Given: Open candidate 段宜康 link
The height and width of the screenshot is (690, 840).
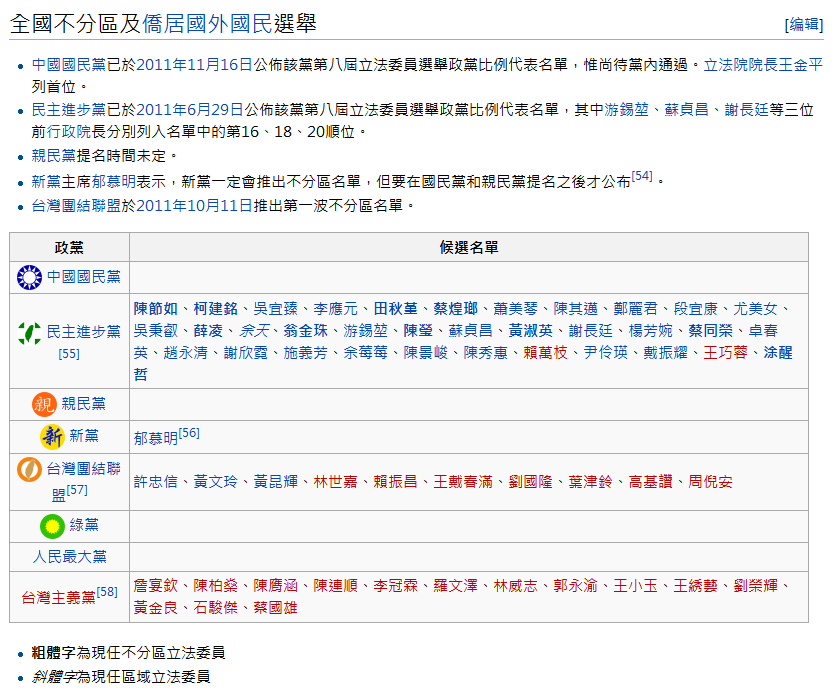Looking at the screenshot, I should [696, 309].
